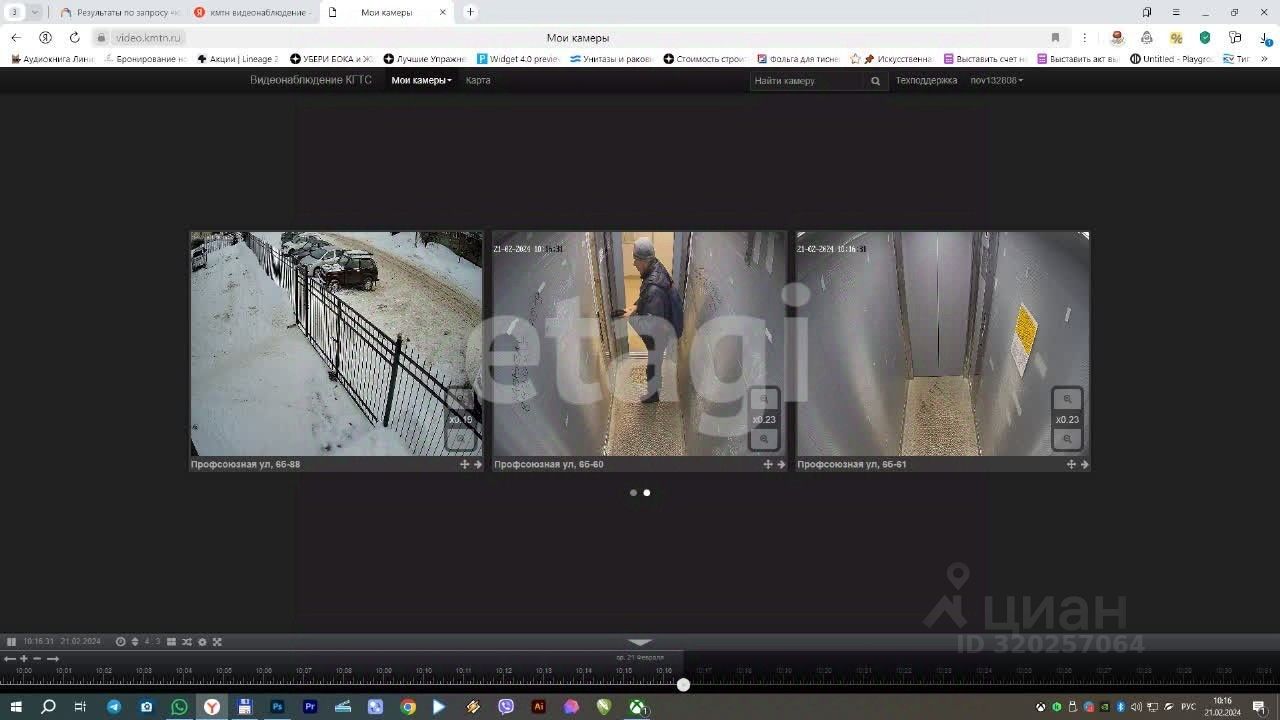The width and height of the screenshot is (1280, 720).
Task: Open the Карта menu item
Action: 478,80
